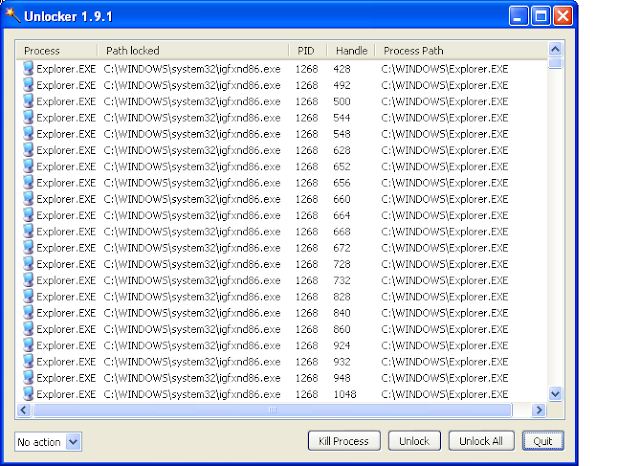Click process path C:\WINDOWS\Explorer.EXE in handle 932 row
The image size is (640, 466).
(x=445, y=362)
